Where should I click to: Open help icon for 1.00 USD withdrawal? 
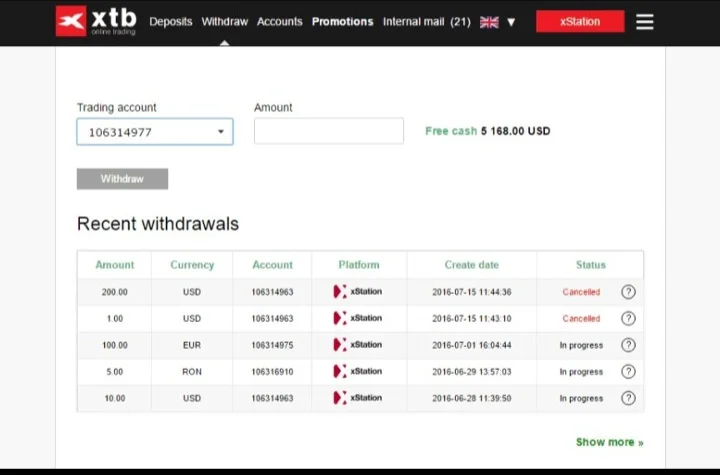(628, 318)
